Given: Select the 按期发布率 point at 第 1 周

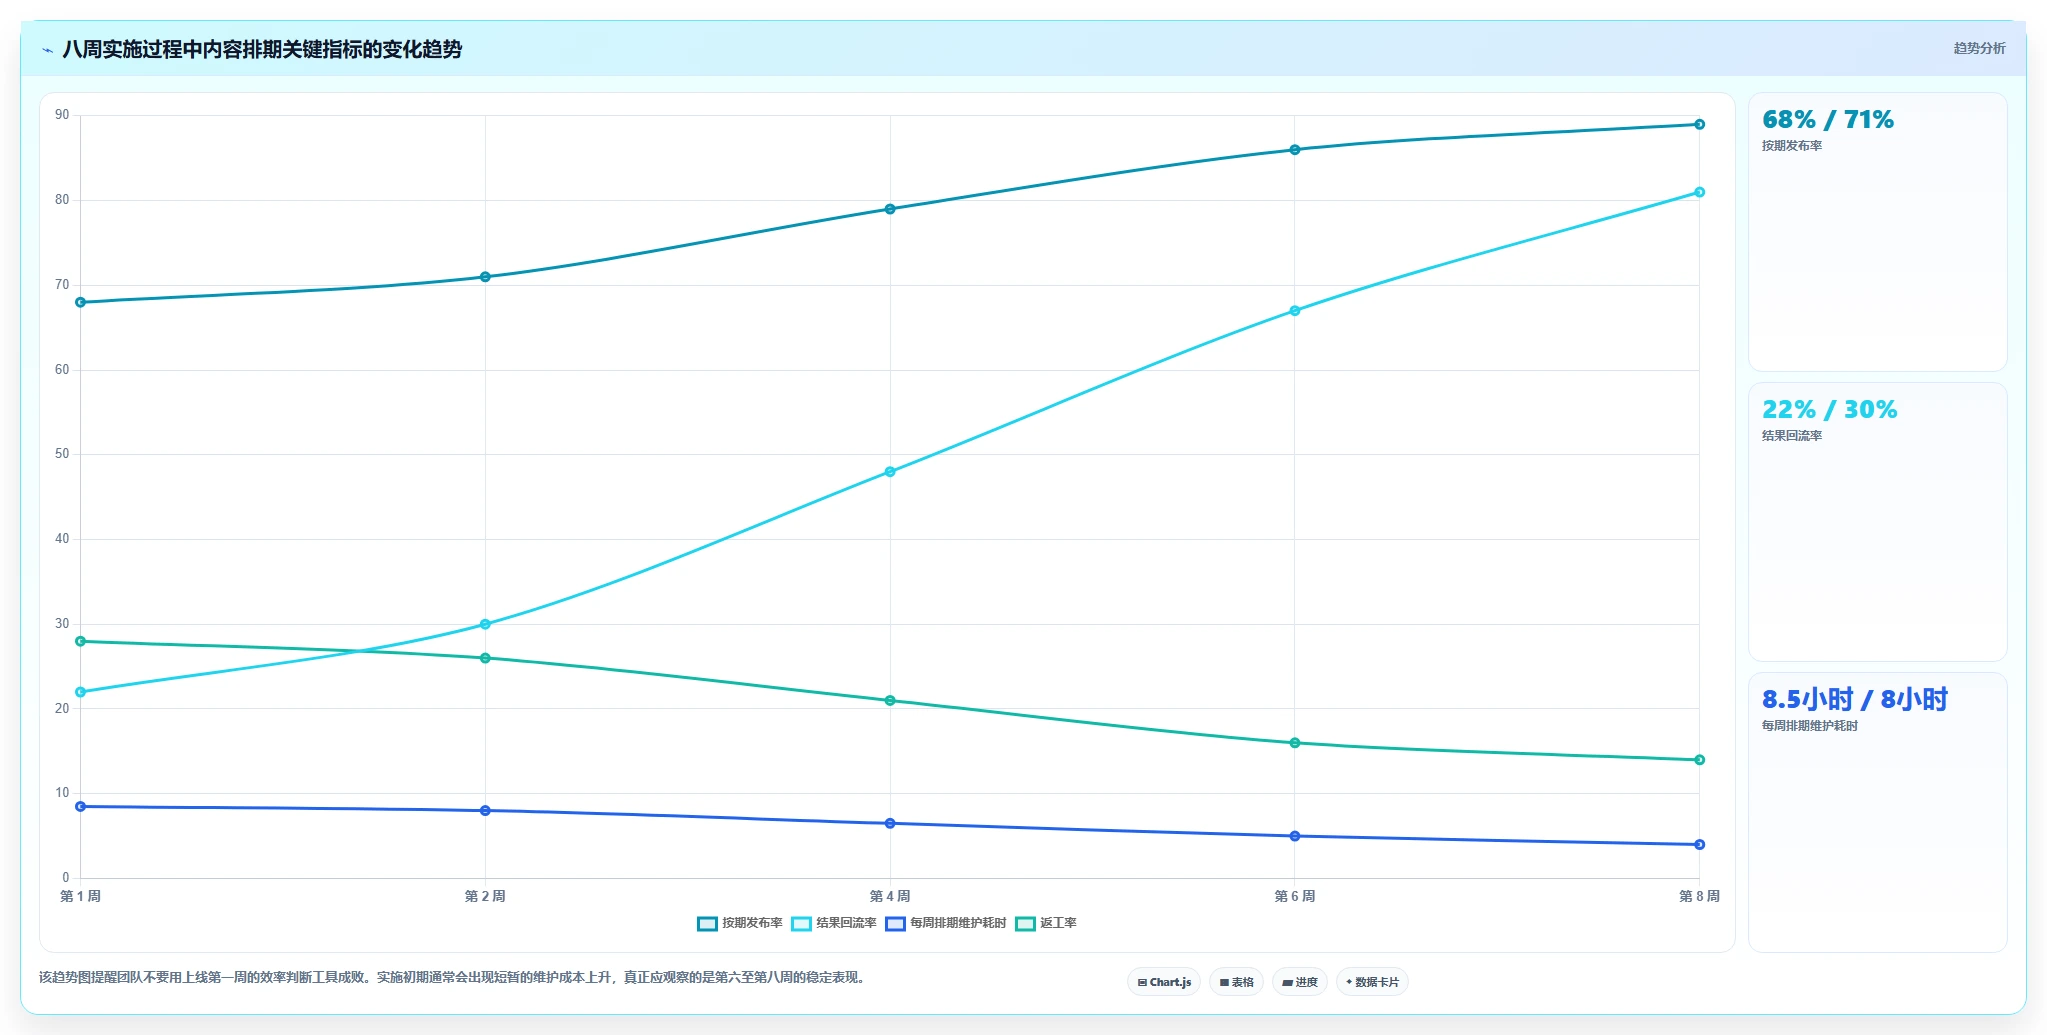Looking at the screenshot, I should pos(81,302).
